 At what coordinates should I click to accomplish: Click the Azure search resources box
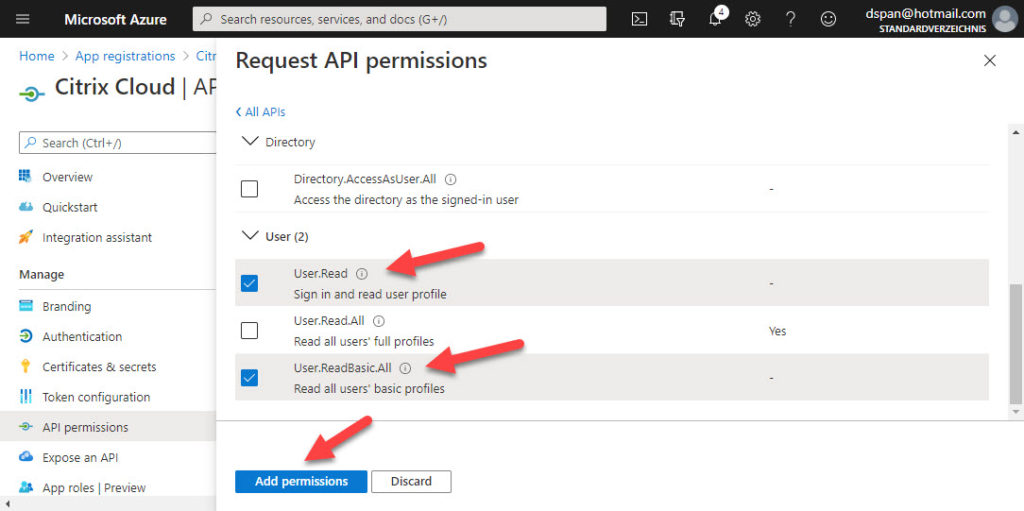tap(399, 19)
